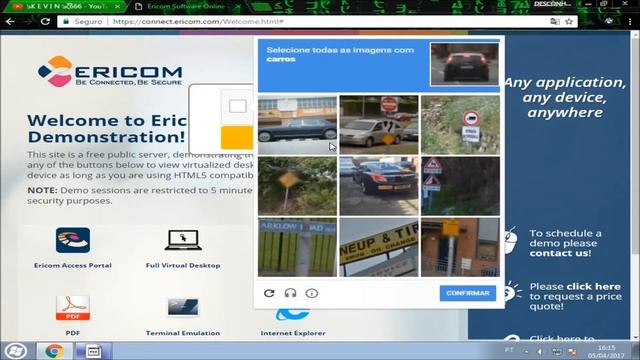
Task: Open the taskbar program next to Chrome
Action: pos(93,351)
